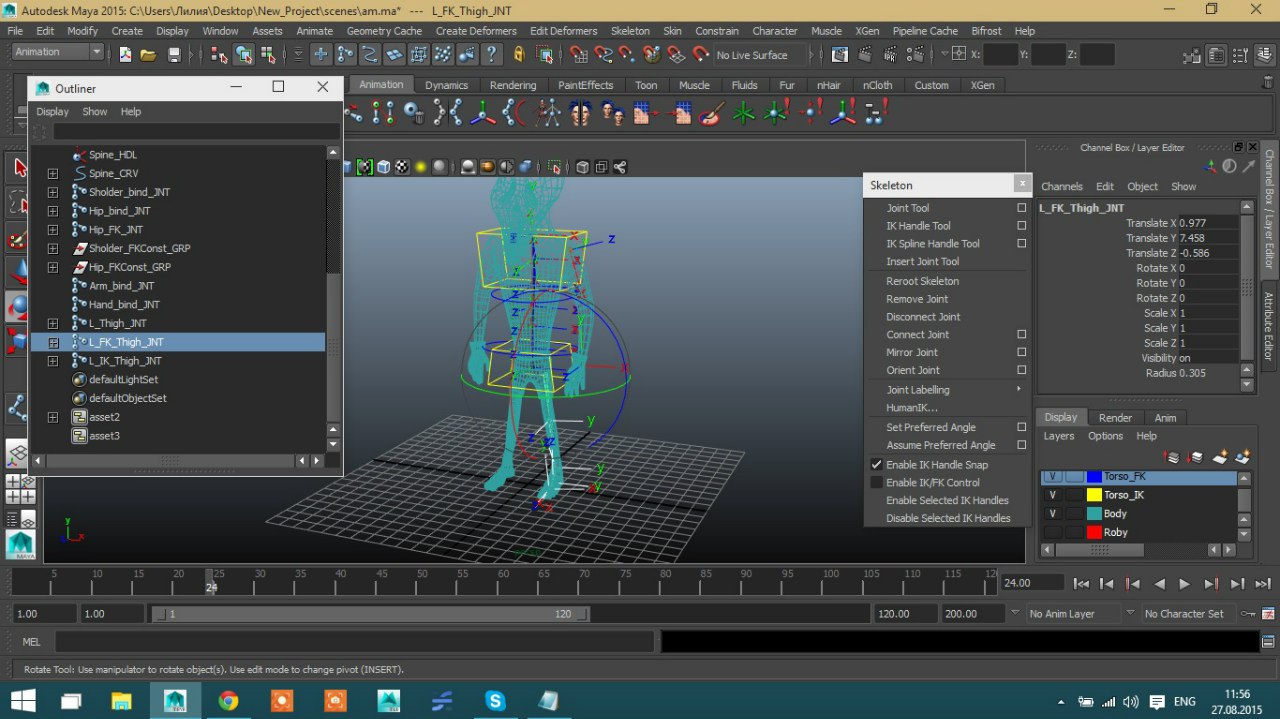Expand Spine_CRV in the Outliner

tap(53, 174)
